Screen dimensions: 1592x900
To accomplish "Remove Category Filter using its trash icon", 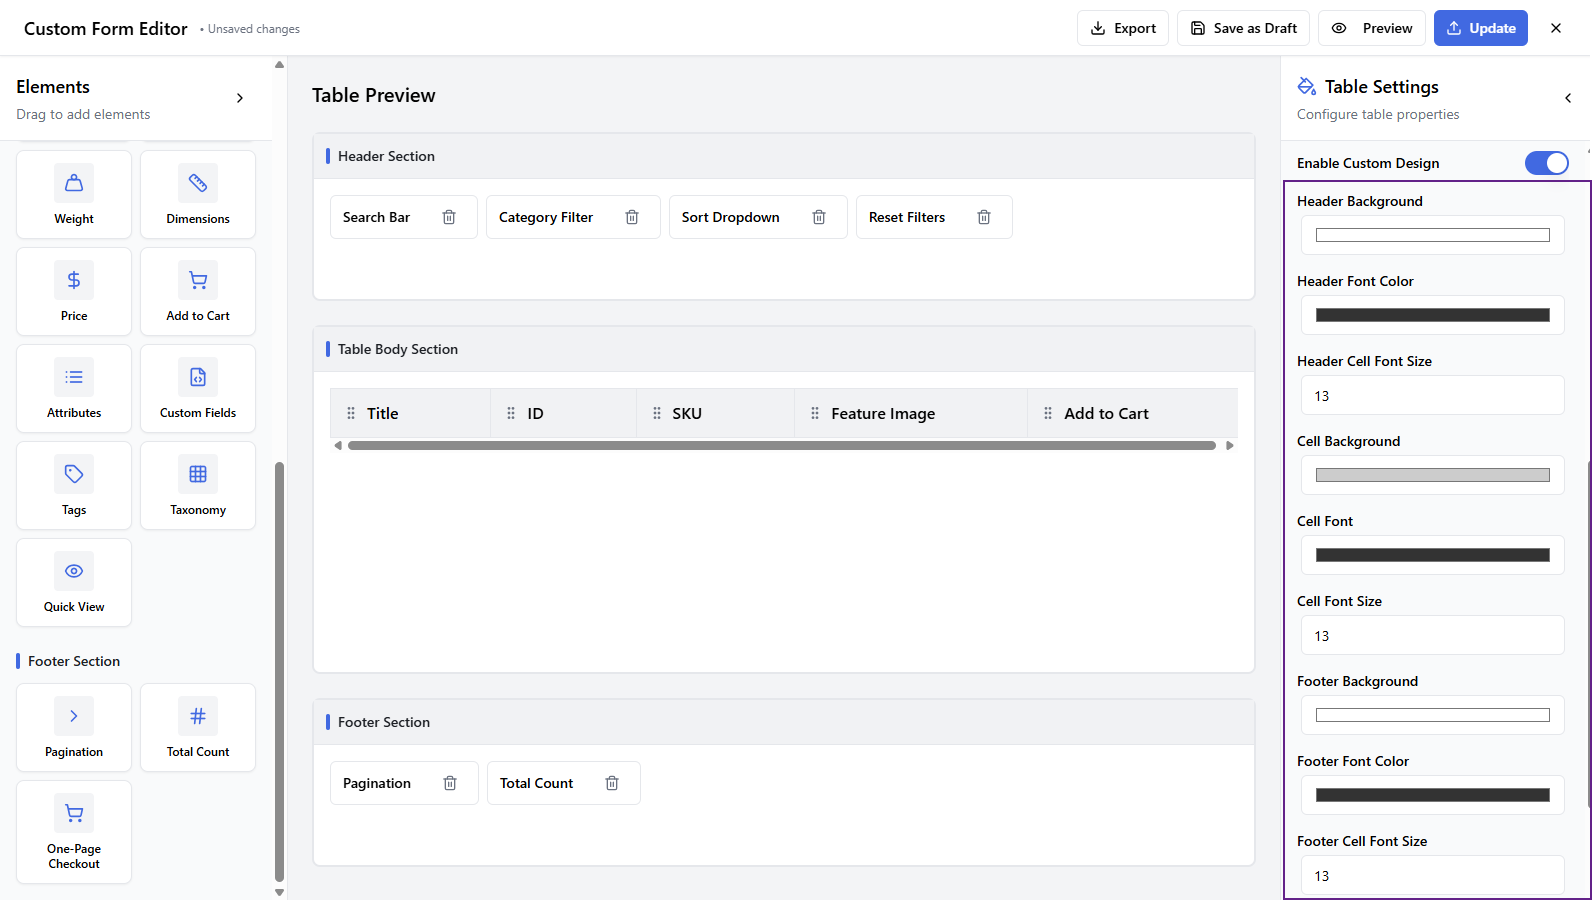I will point(632,217).
